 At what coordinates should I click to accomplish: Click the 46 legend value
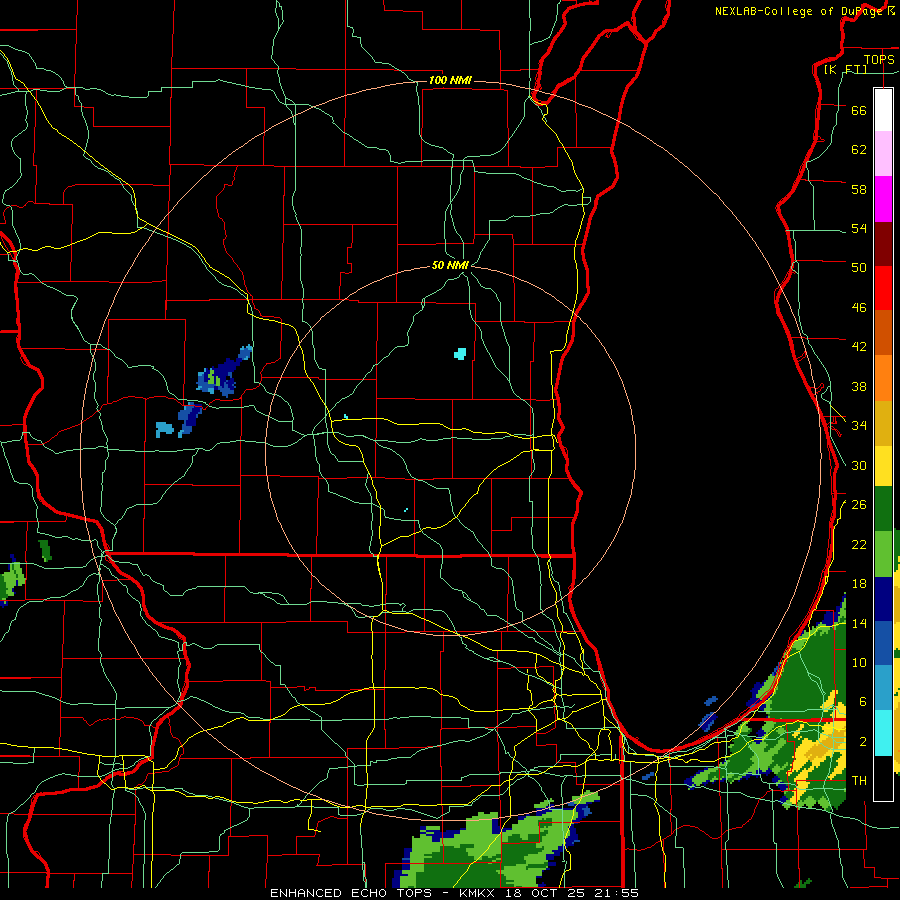(x=859, y=307)
